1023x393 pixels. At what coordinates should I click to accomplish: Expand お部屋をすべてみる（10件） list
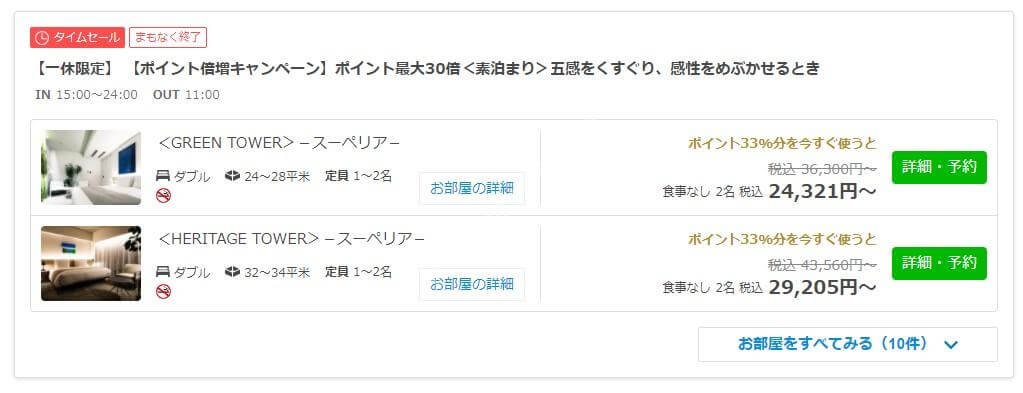847,344
